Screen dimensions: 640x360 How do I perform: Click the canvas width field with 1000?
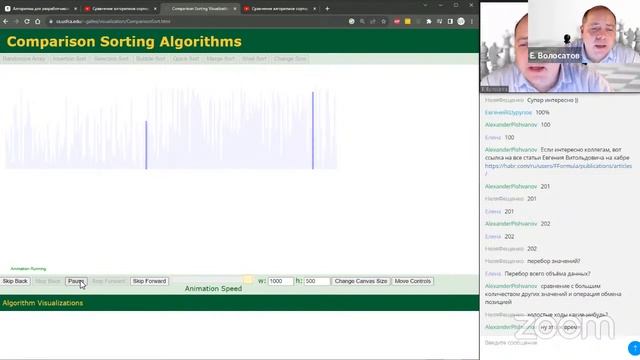tap(280, 281)
